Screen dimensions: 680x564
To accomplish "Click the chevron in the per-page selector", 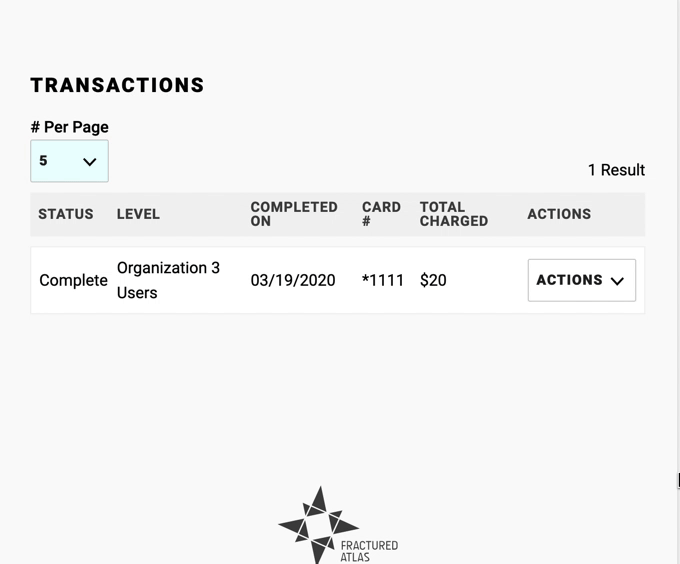I will [x=90, y=162].
